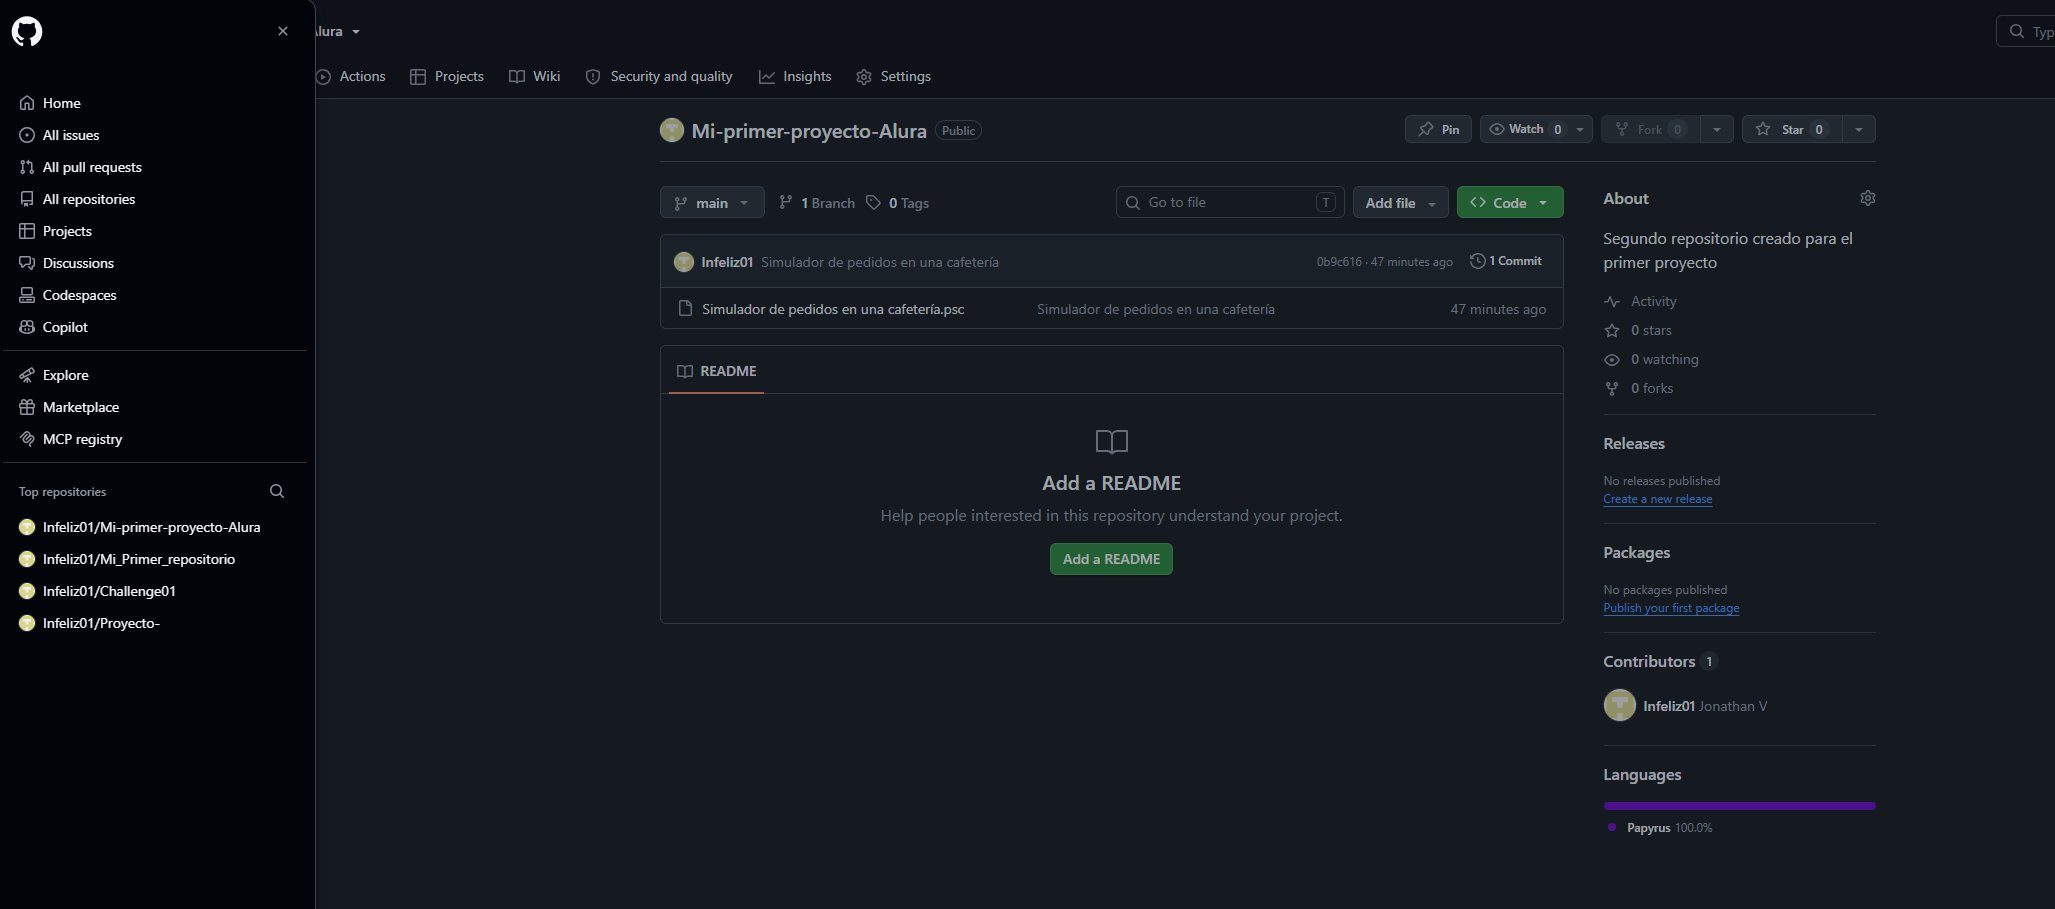Open the Security and quality tab
This screenshot has width=2055, height=909.
tap(659, 76)
